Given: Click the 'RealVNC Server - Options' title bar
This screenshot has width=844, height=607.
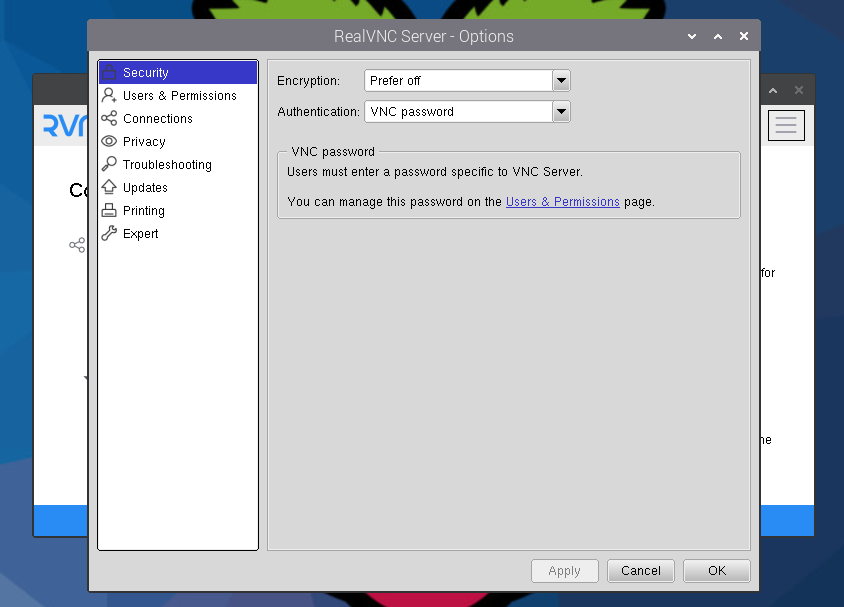Looking at the screenshot, I should [424, 36].
